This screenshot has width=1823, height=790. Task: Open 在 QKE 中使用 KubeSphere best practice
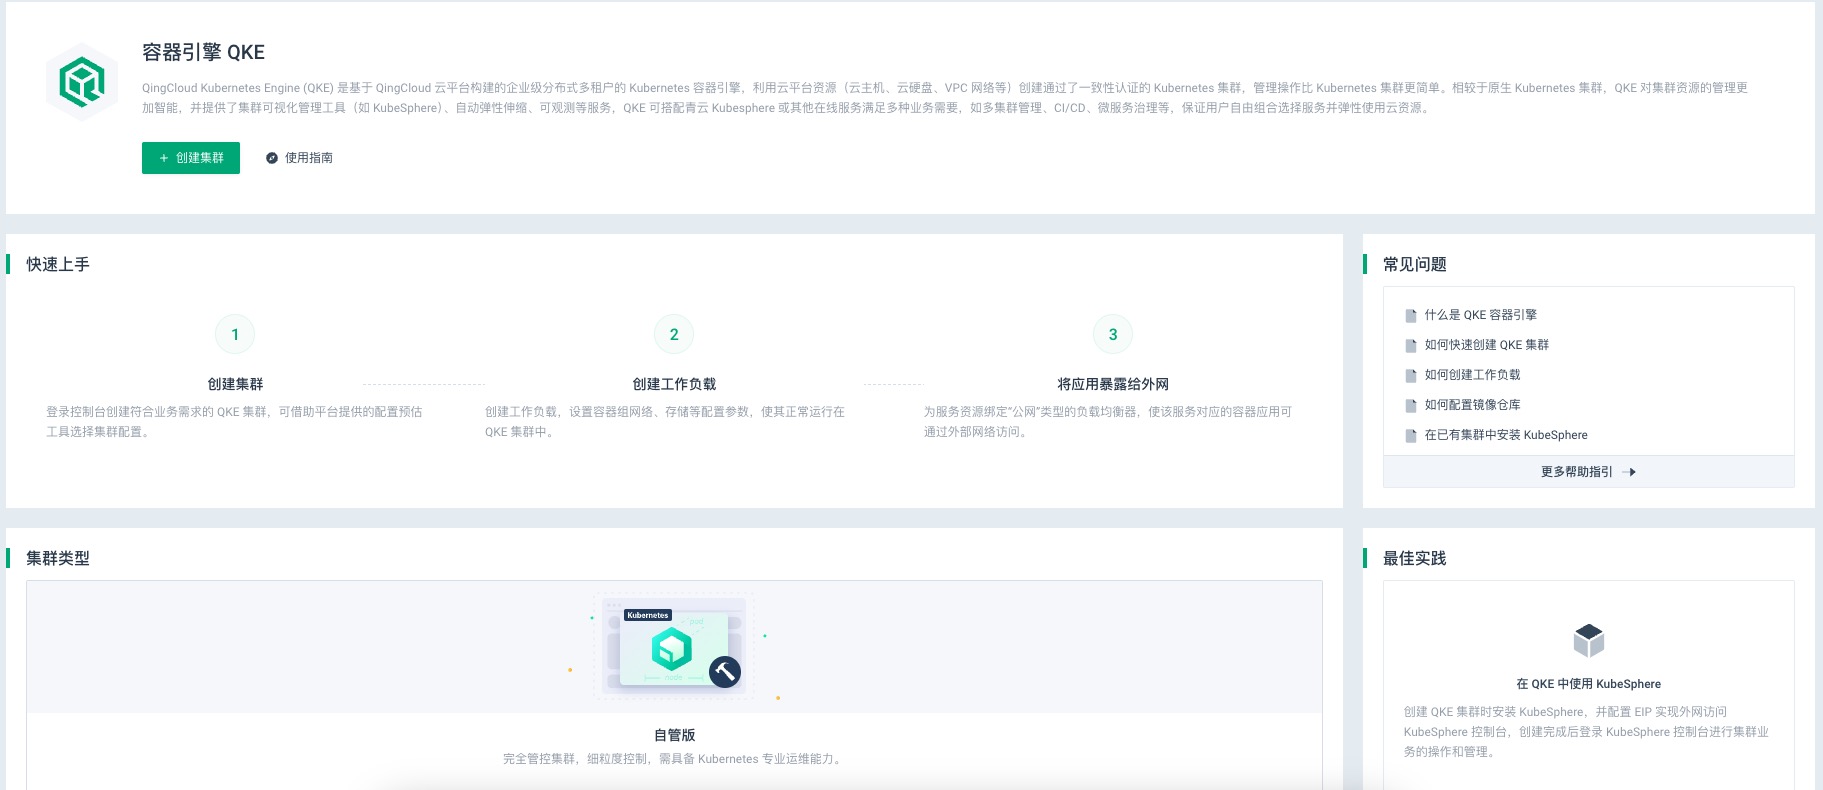click(x=1588, y=684)
